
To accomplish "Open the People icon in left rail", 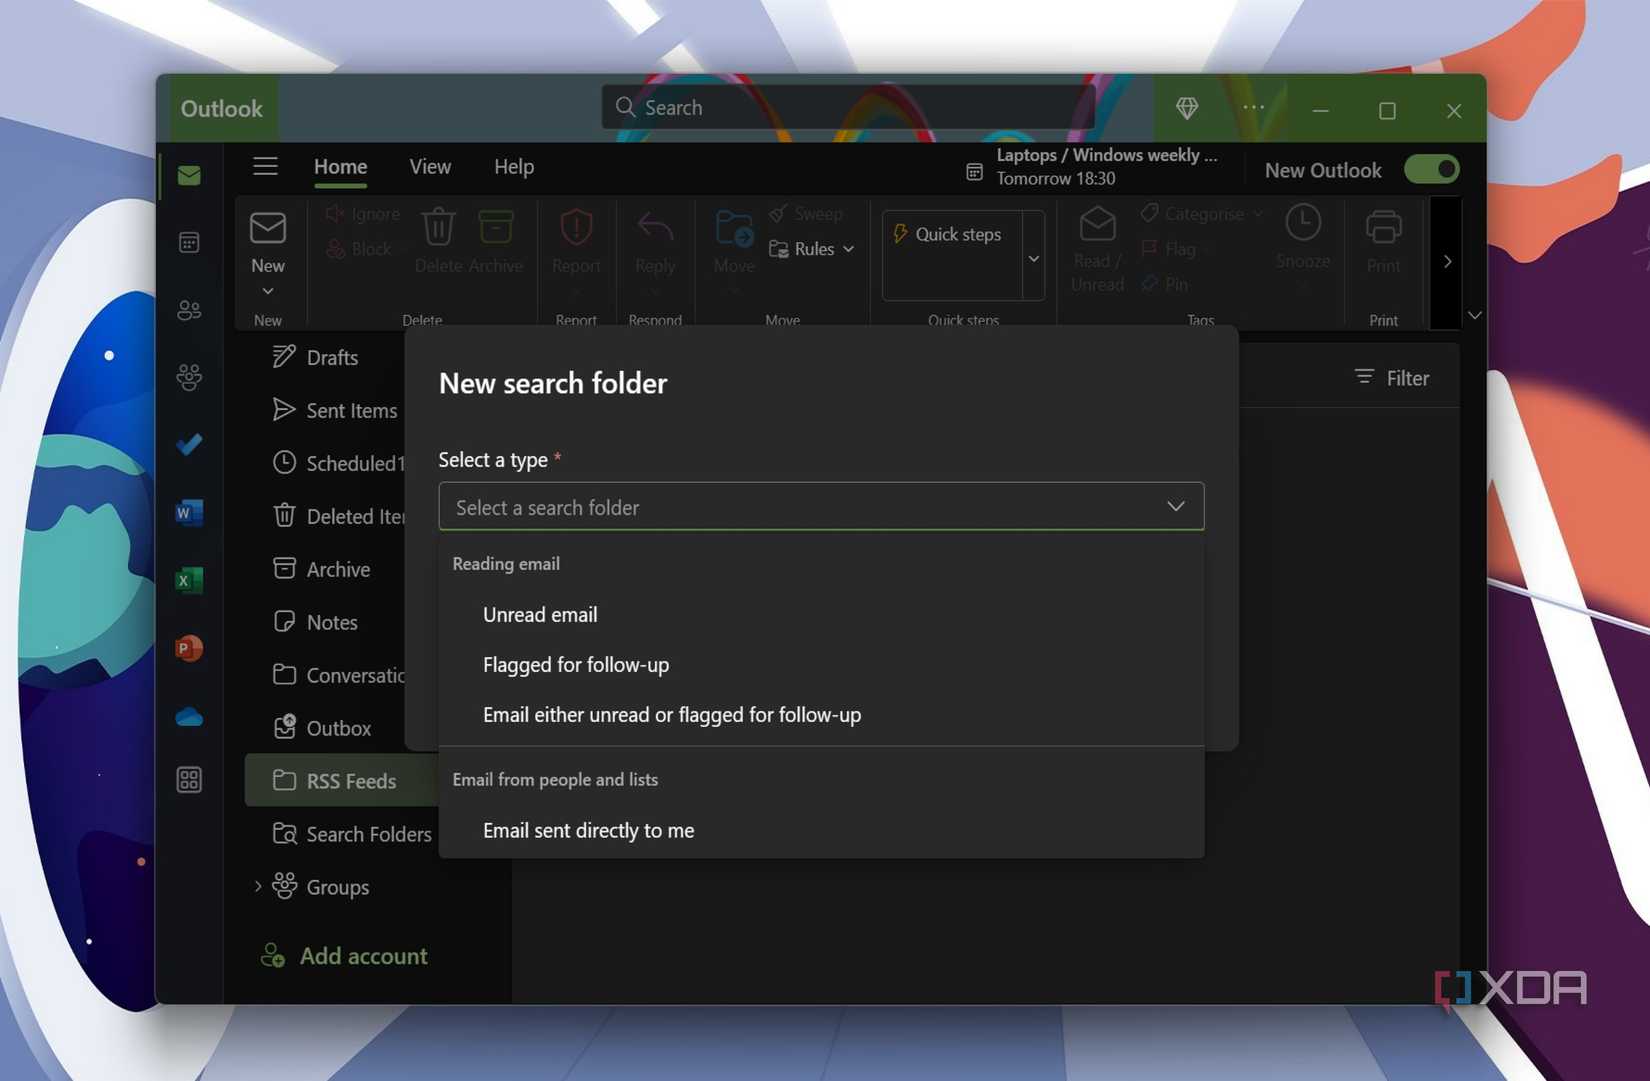I will (x=189, y=310).
